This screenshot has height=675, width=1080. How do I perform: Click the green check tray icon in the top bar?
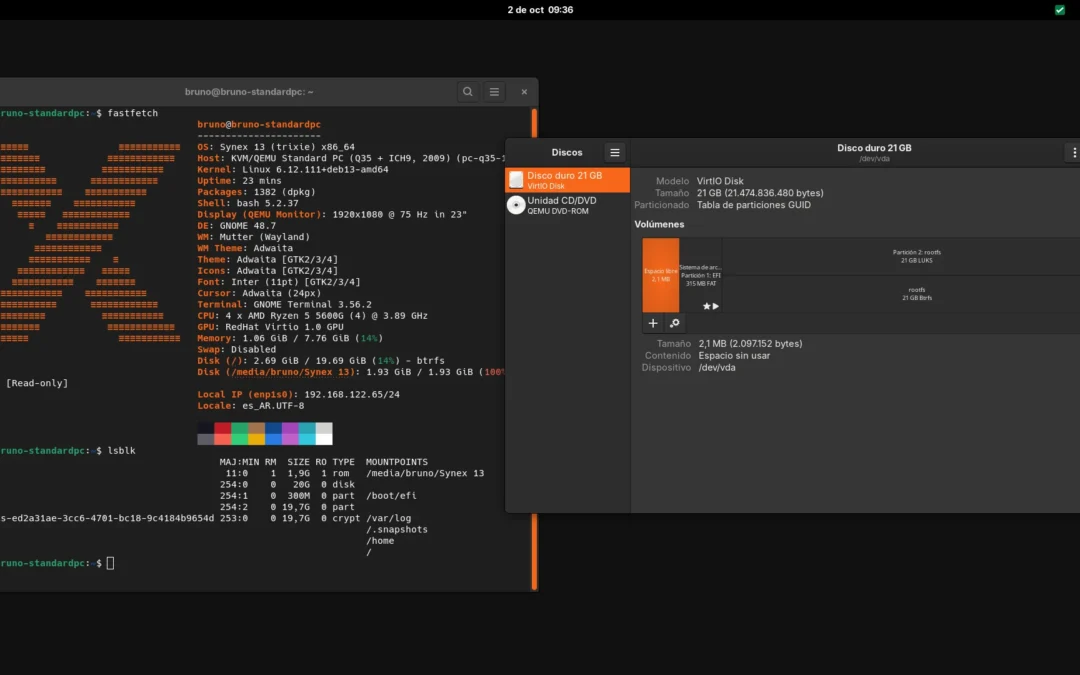click(x=1059, y=10)
